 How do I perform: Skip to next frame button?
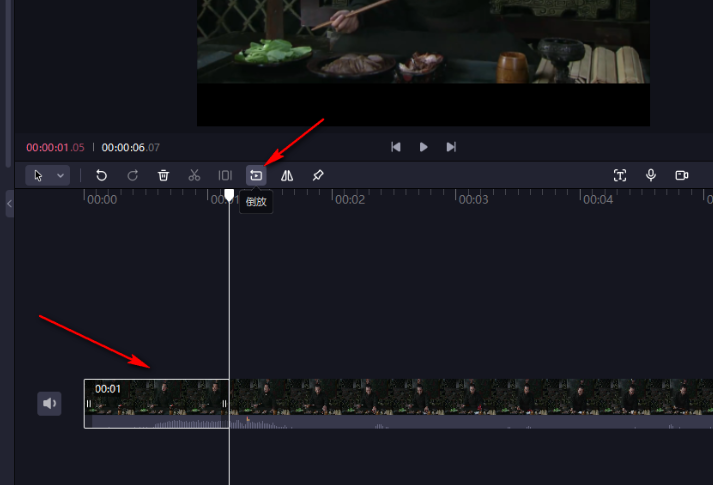451,147
